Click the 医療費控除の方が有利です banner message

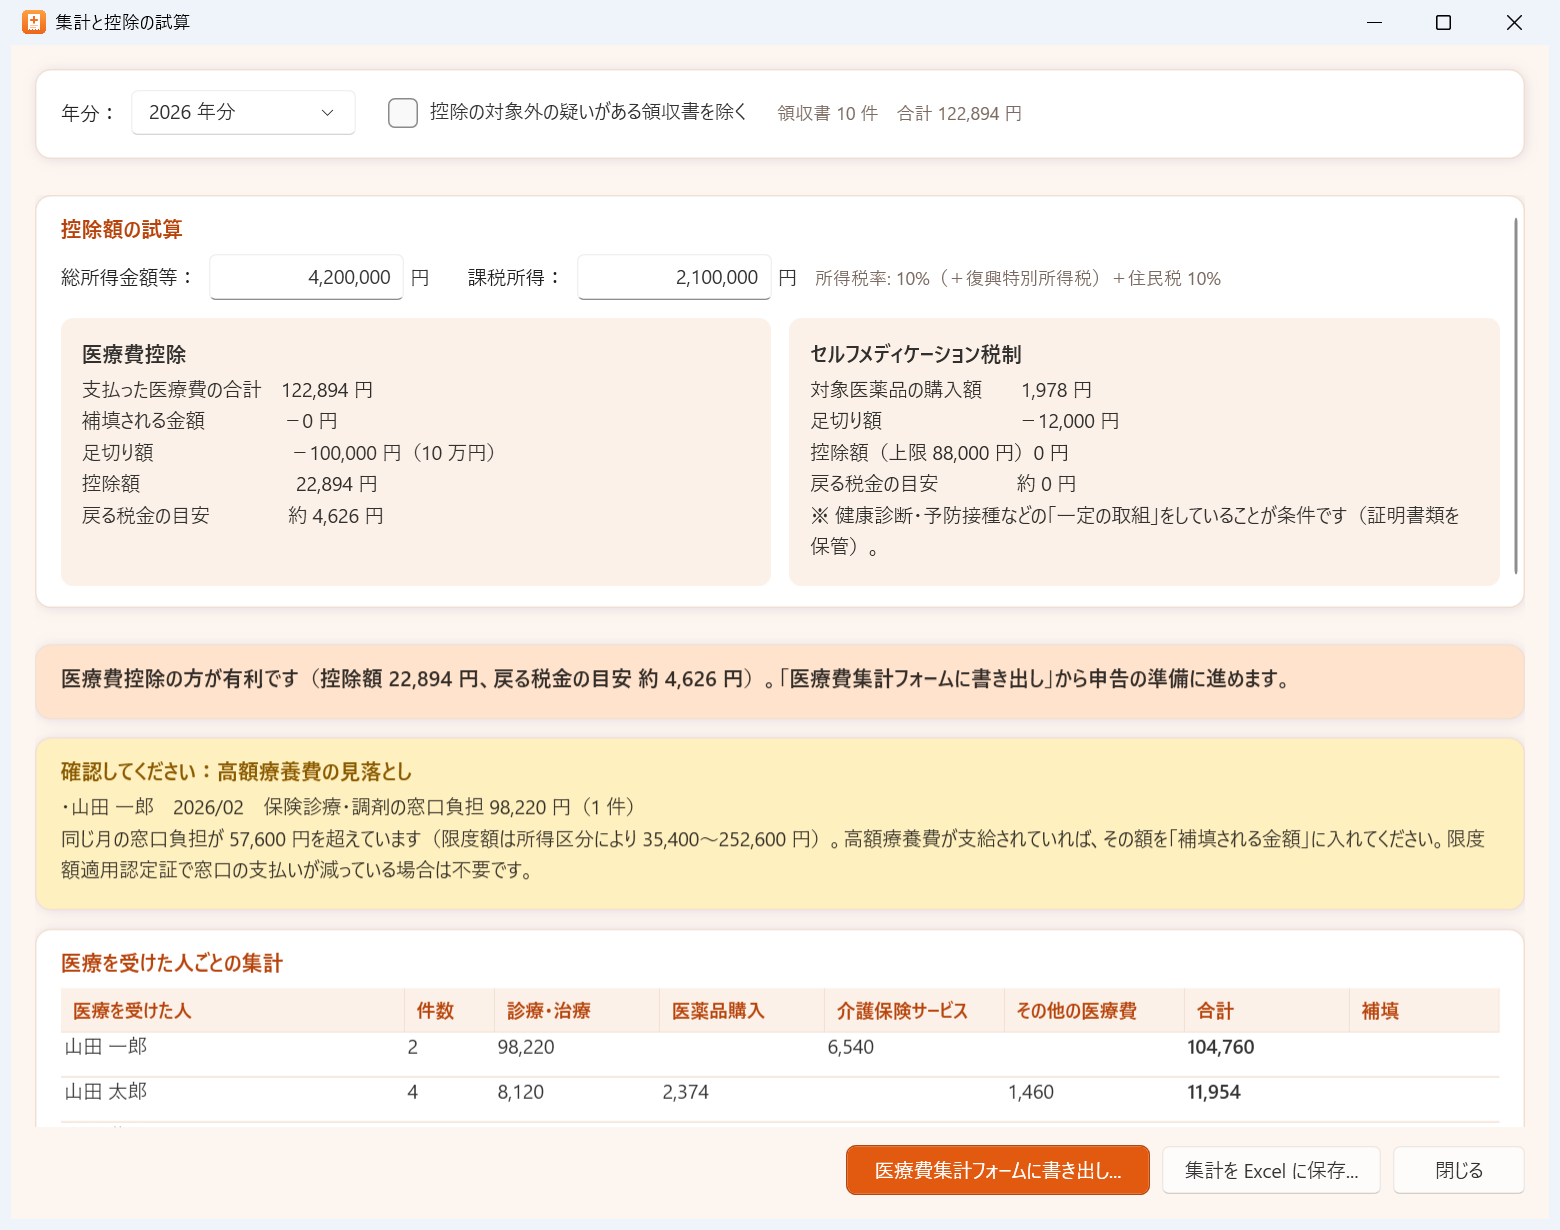click(675, 679)
